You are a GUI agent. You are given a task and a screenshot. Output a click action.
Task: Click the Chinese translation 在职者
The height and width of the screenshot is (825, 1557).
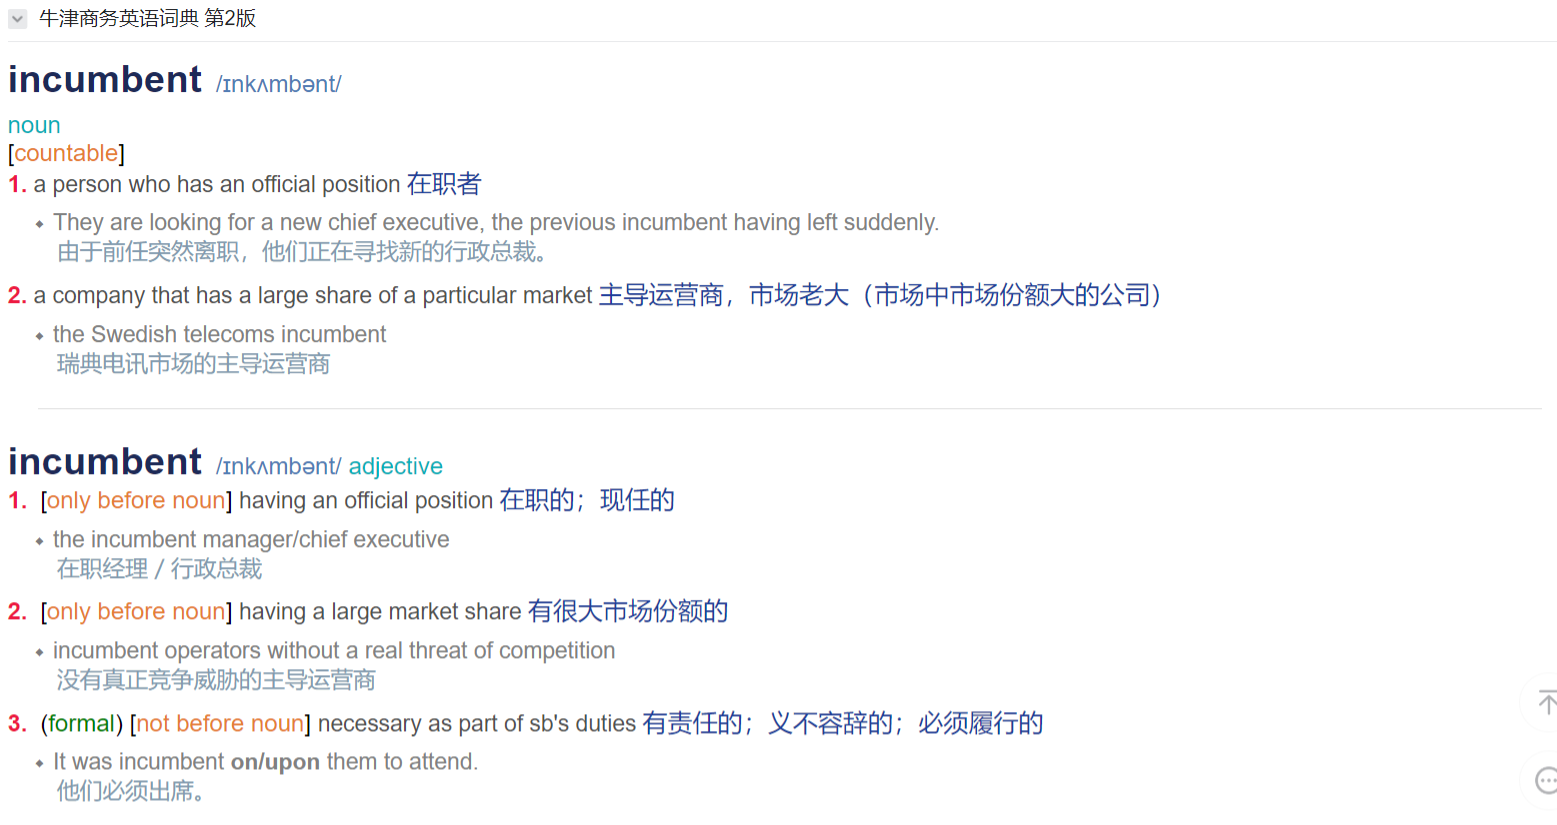(443, 184)
